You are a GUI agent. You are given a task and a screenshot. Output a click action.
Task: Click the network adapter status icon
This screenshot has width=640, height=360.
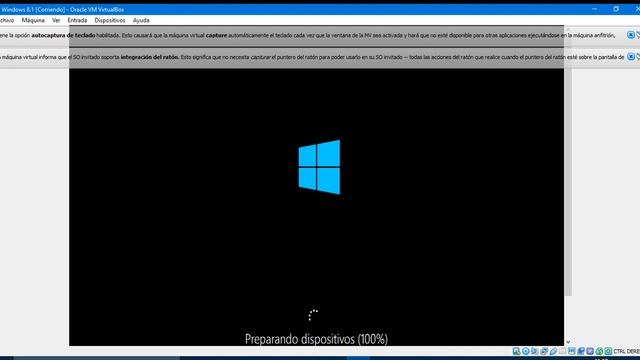pyautogui.click(x=544, y=351)
